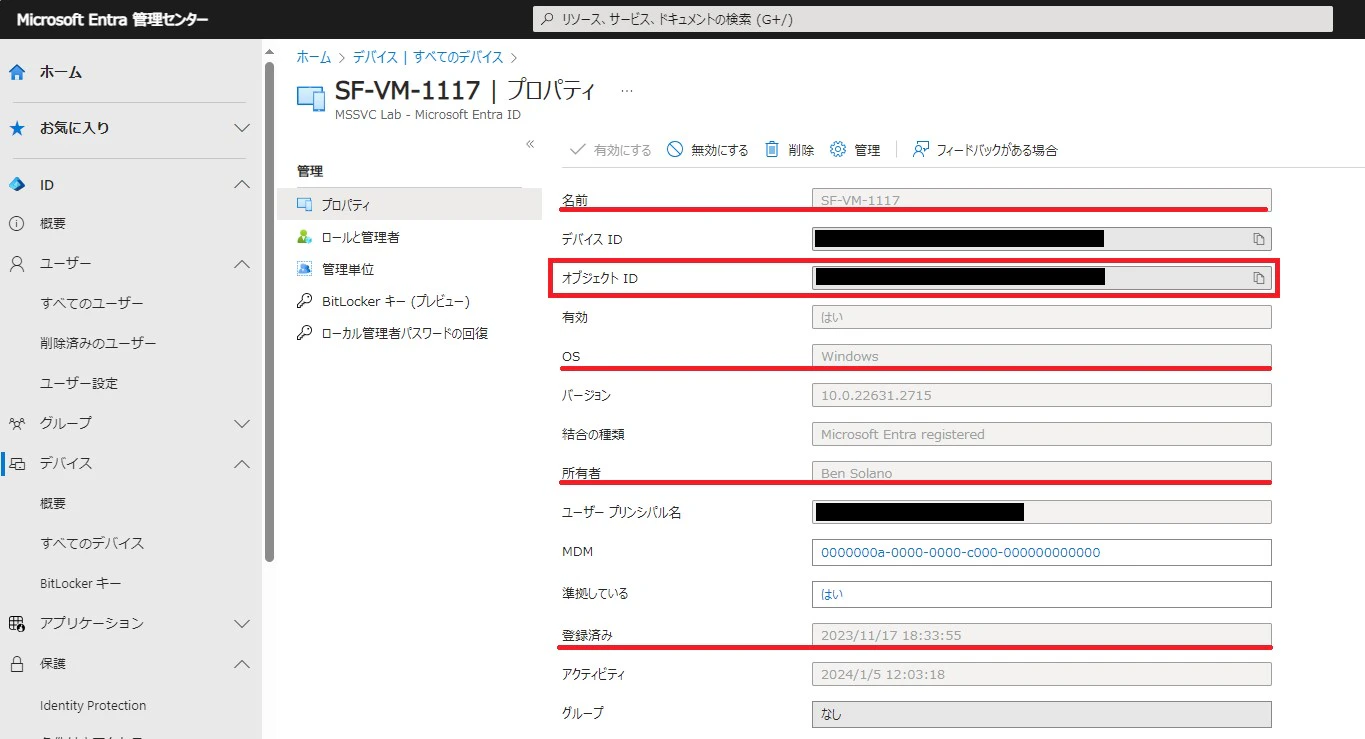Click the OS field showing Windows
The width and height of the screenshot is (1365, 739).
click(x=1041, y=356)
